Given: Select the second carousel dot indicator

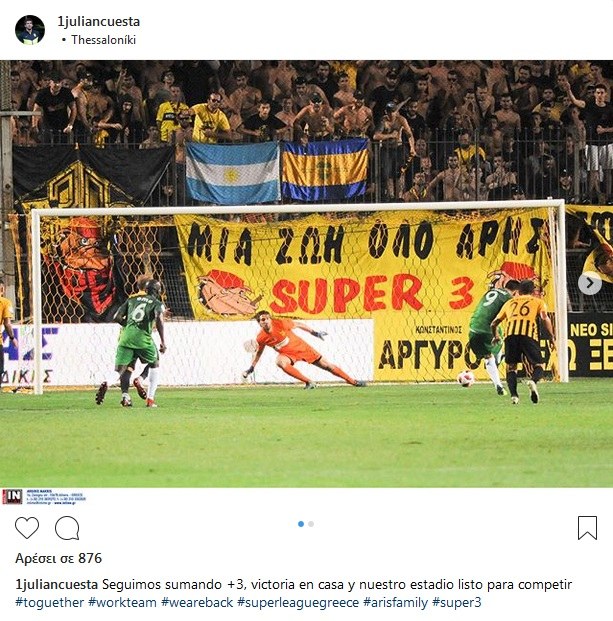Looking at the screenshot, I should coord(311,524).
